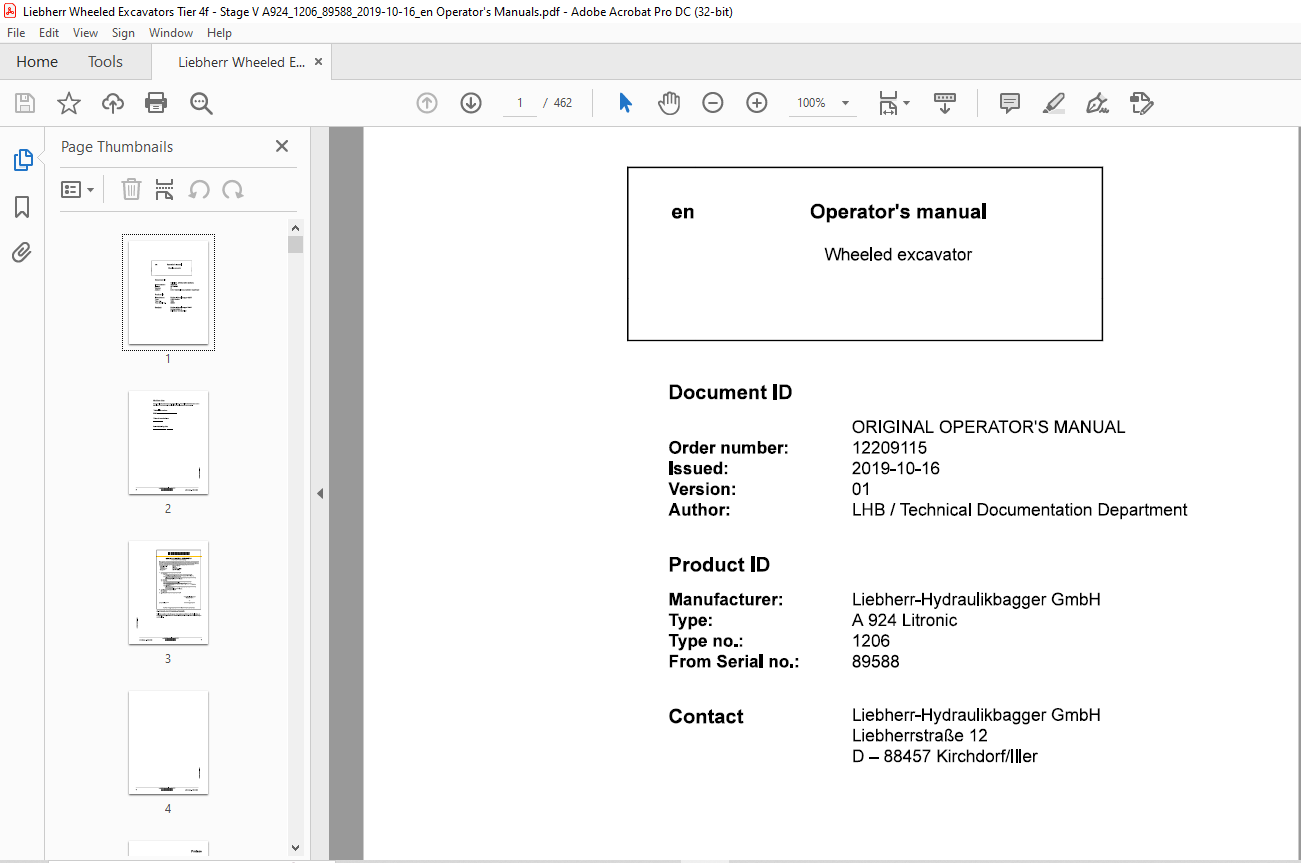
Task: Add document to favorites with the star icon
Action: point(69,103)
